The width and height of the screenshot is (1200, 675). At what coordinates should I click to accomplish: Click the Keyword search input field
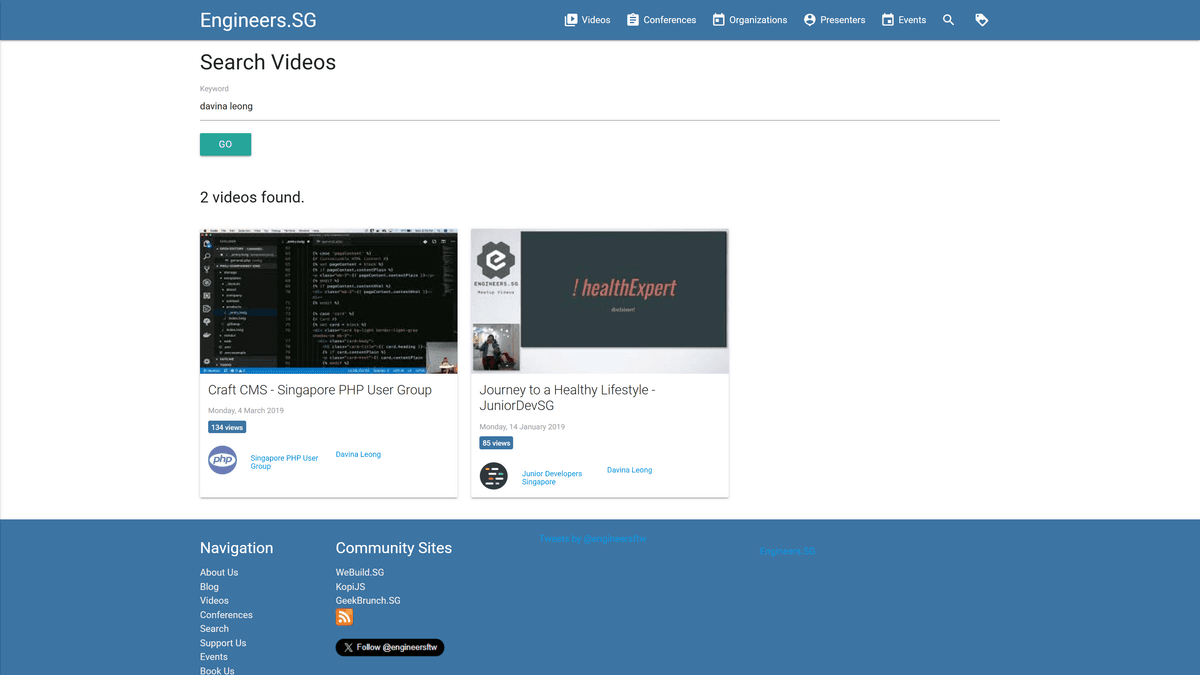[599, 106]
